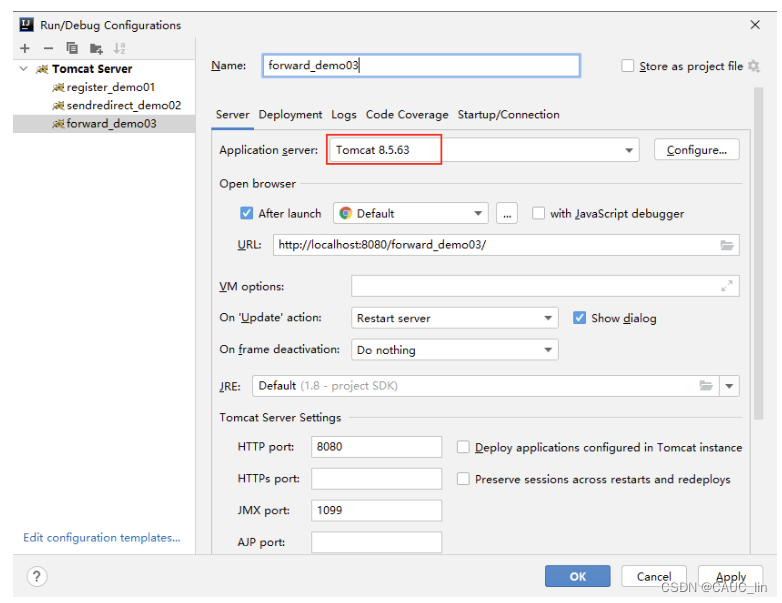This screenshot has height=603, width=782.
Task: Select register_demo01 configuration
Action: (x=104, y=87)
